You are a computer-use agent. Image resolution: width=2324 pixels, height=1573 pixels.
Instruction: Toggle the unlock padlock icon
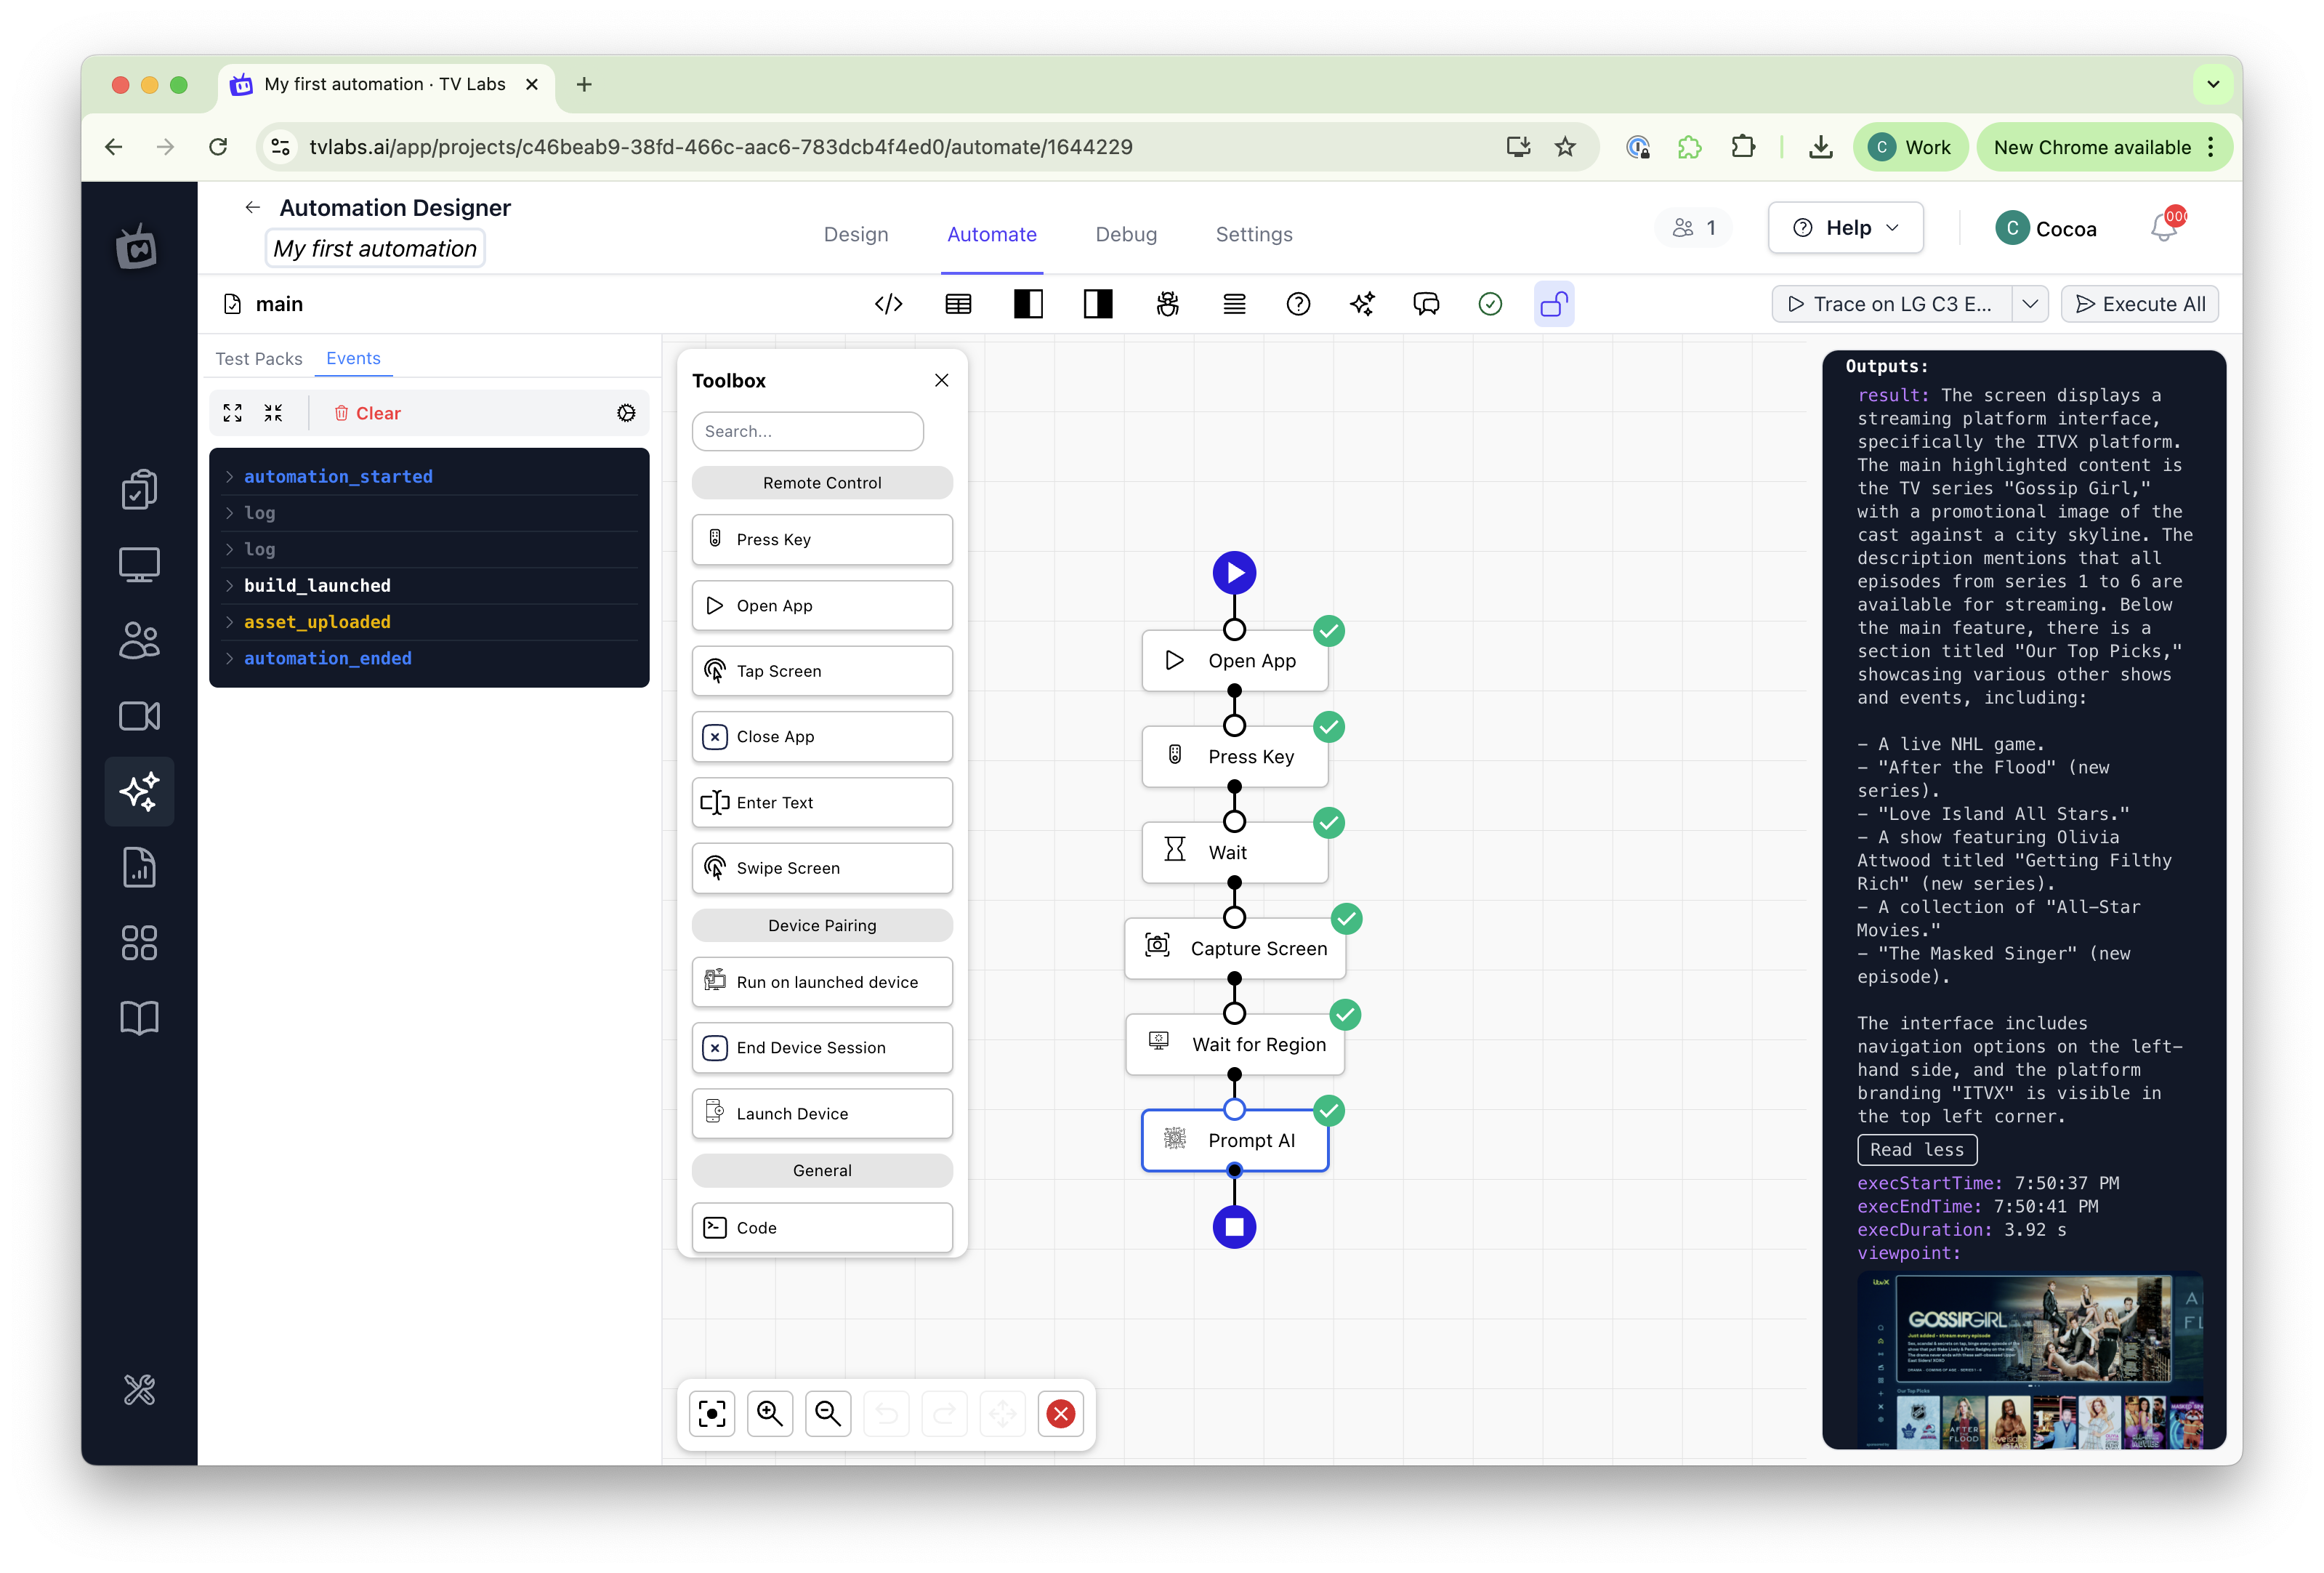pos(1553,304)
